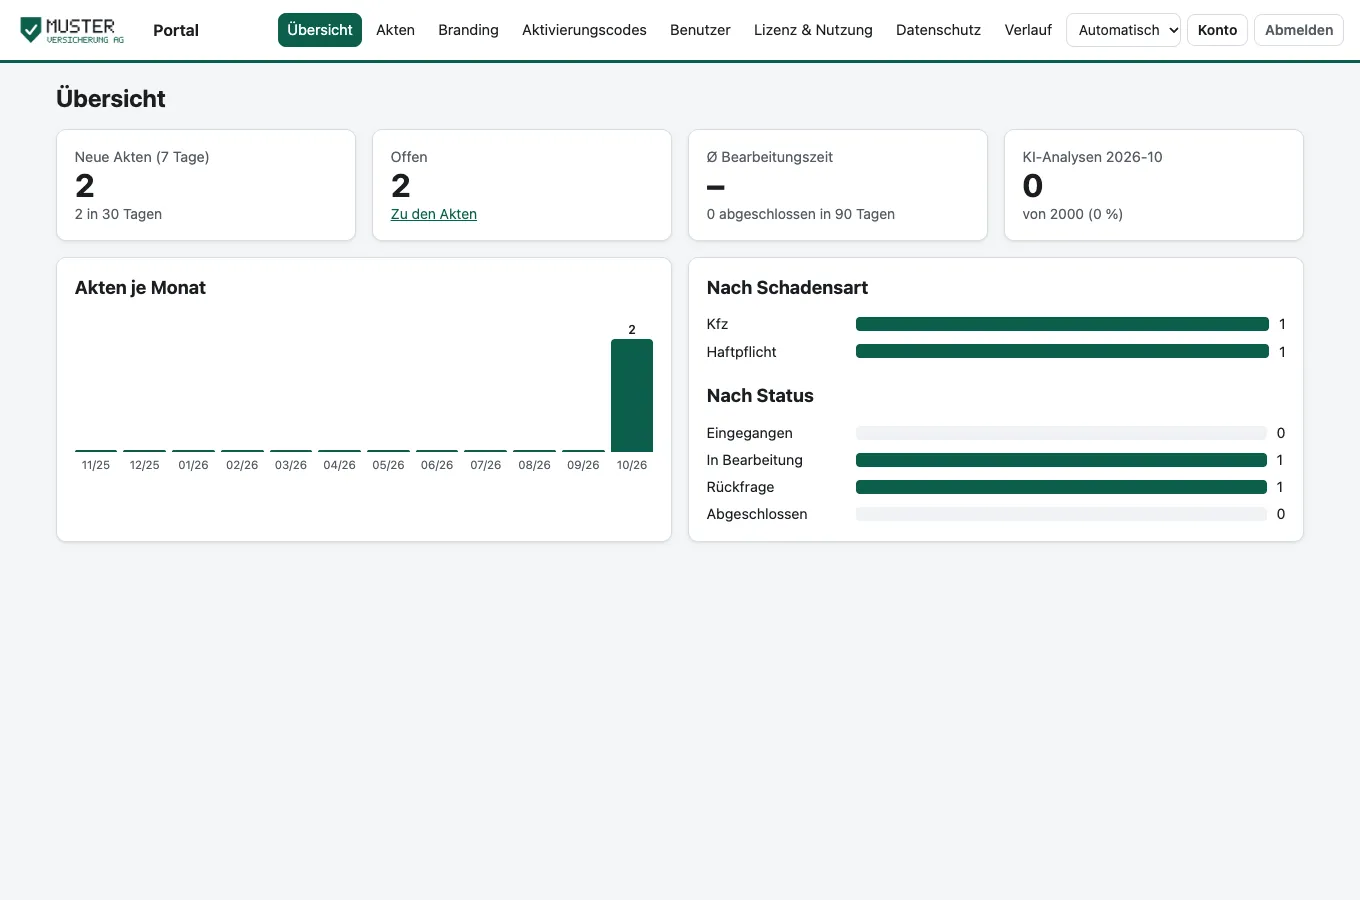The width and height of the screenshot is (1360, 900).
Task: Open the Übersicht tab
Action: (320, 30)
